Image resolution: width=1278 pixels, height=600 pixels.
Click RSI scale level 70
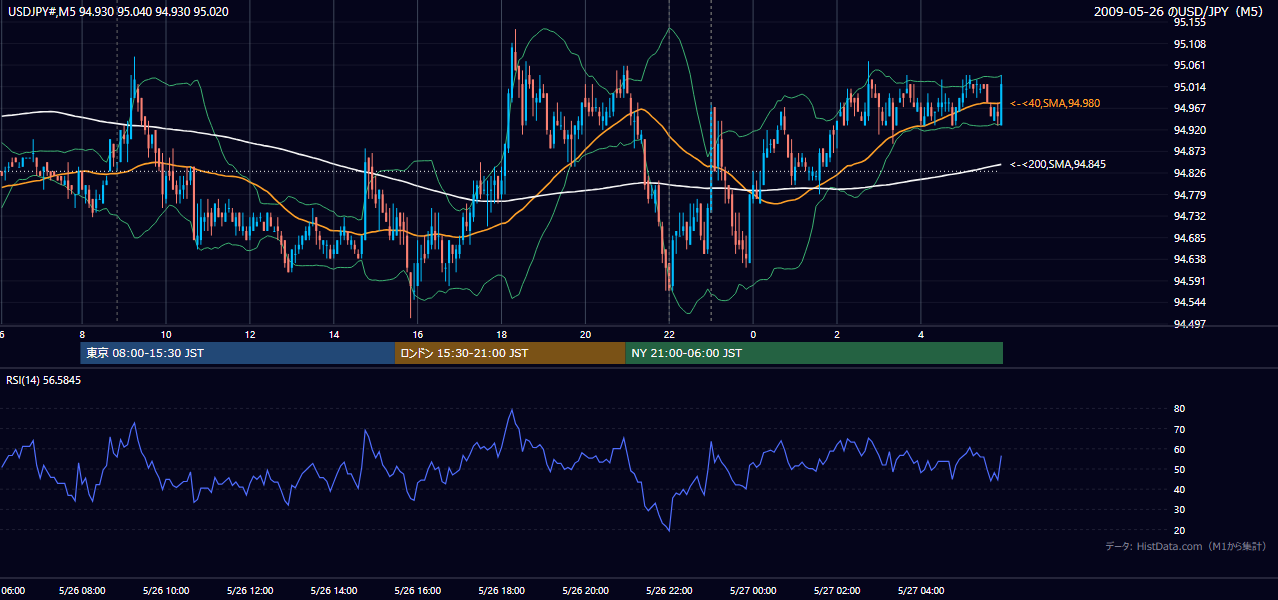click(x=1179, y=429)
